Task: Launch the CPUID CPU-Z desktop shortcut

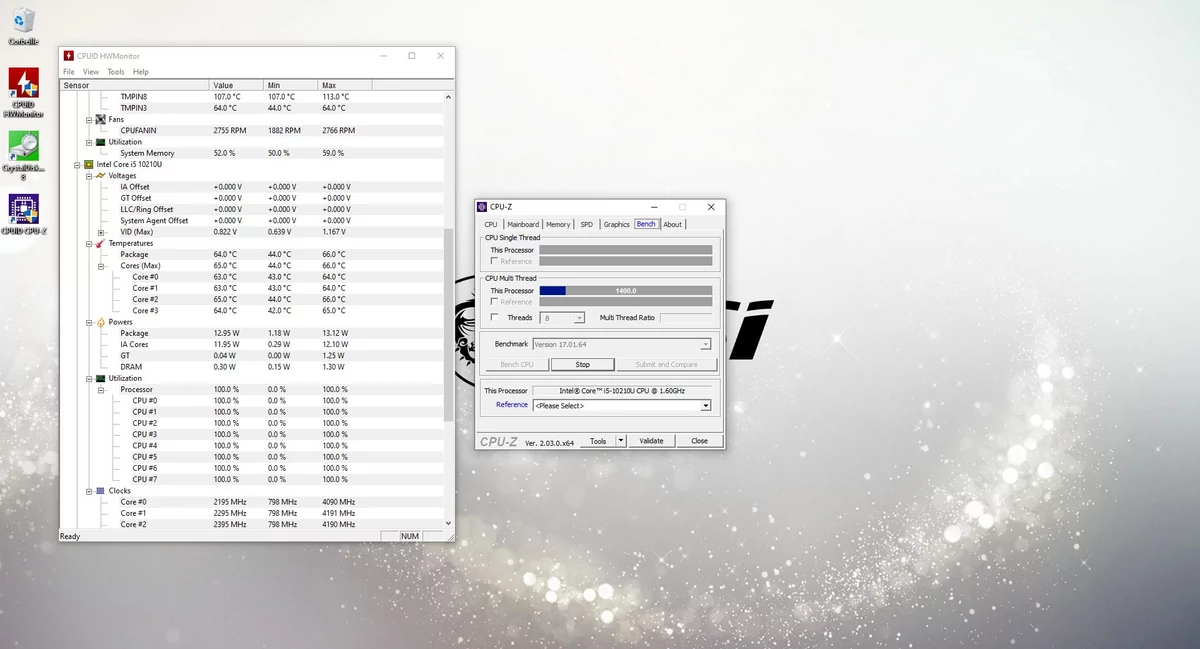Action: click(23, 214)
